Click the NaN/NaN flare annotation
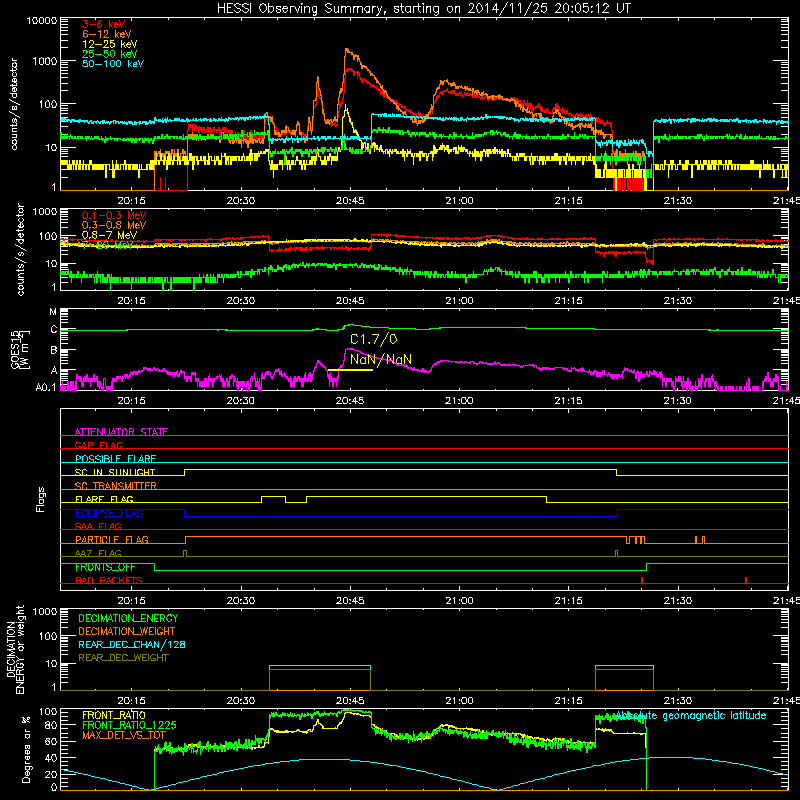 coord(381,359)
